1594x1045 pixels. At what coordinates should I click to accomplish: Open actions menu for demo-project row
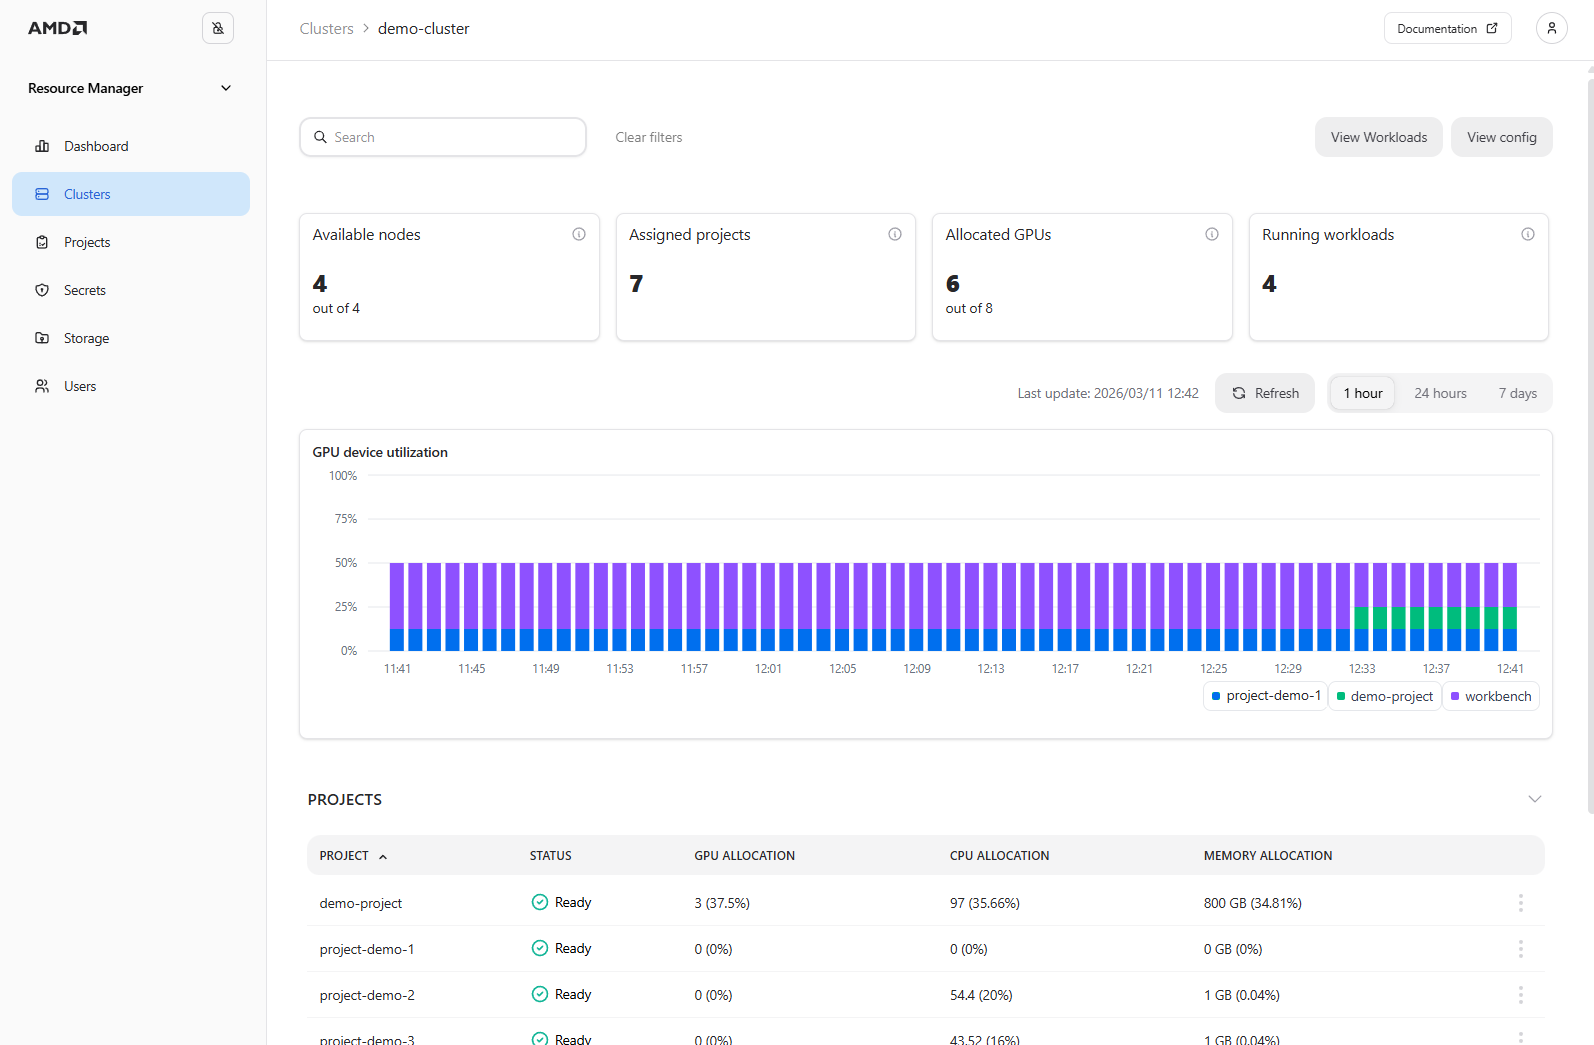[x=1521, y=903]
